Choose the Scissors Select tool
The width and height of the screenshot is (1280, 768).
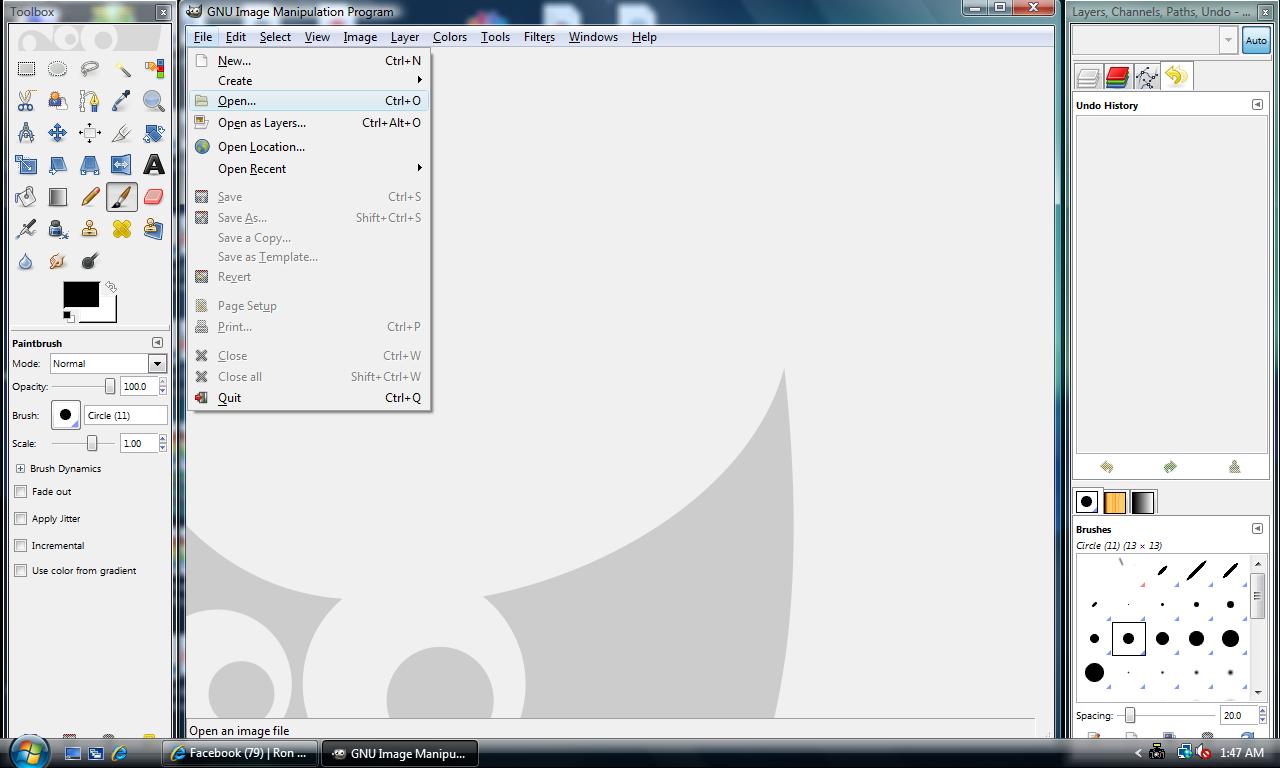pyautogui.click(x=26, y=100)
